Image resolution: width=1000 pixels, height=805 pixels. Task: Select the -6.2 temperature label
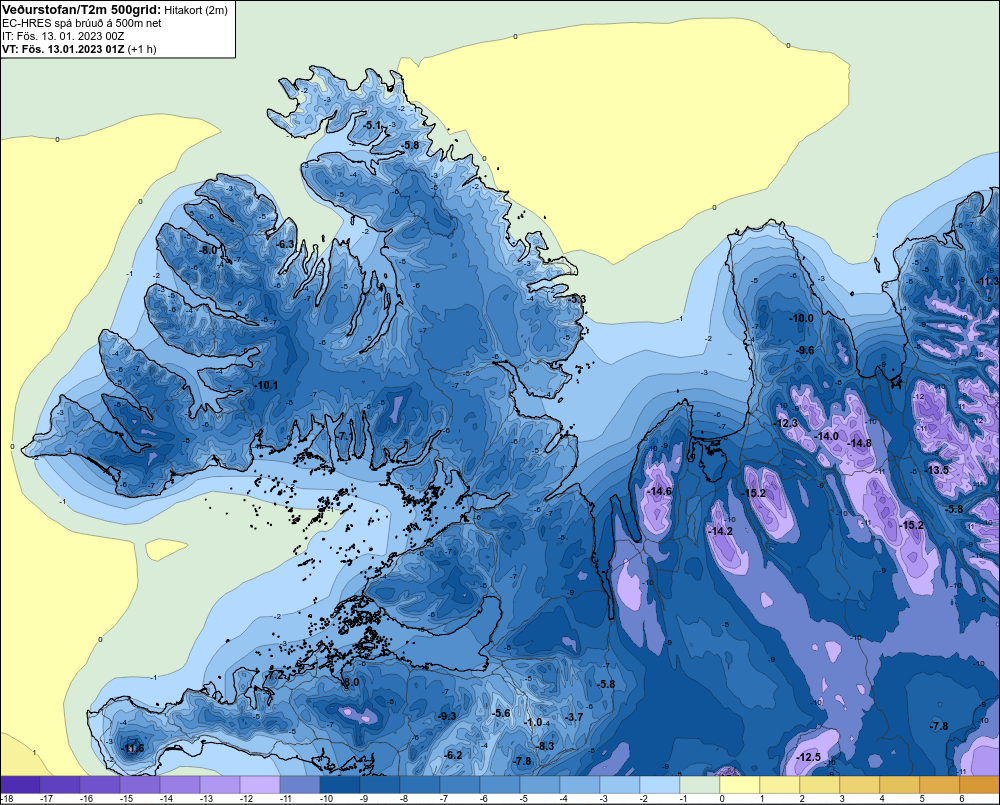(x=452, y=755)
